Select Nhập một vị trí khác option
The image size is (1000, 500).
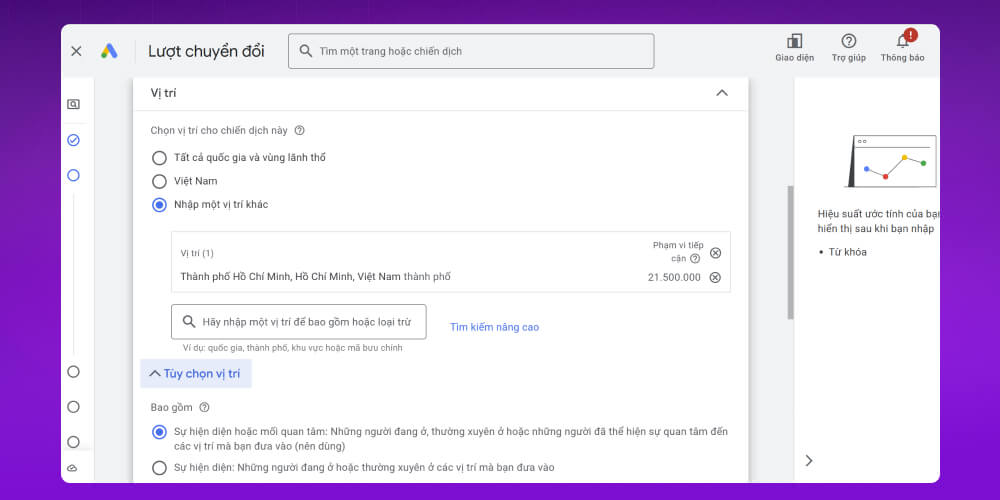pos(159,205)
